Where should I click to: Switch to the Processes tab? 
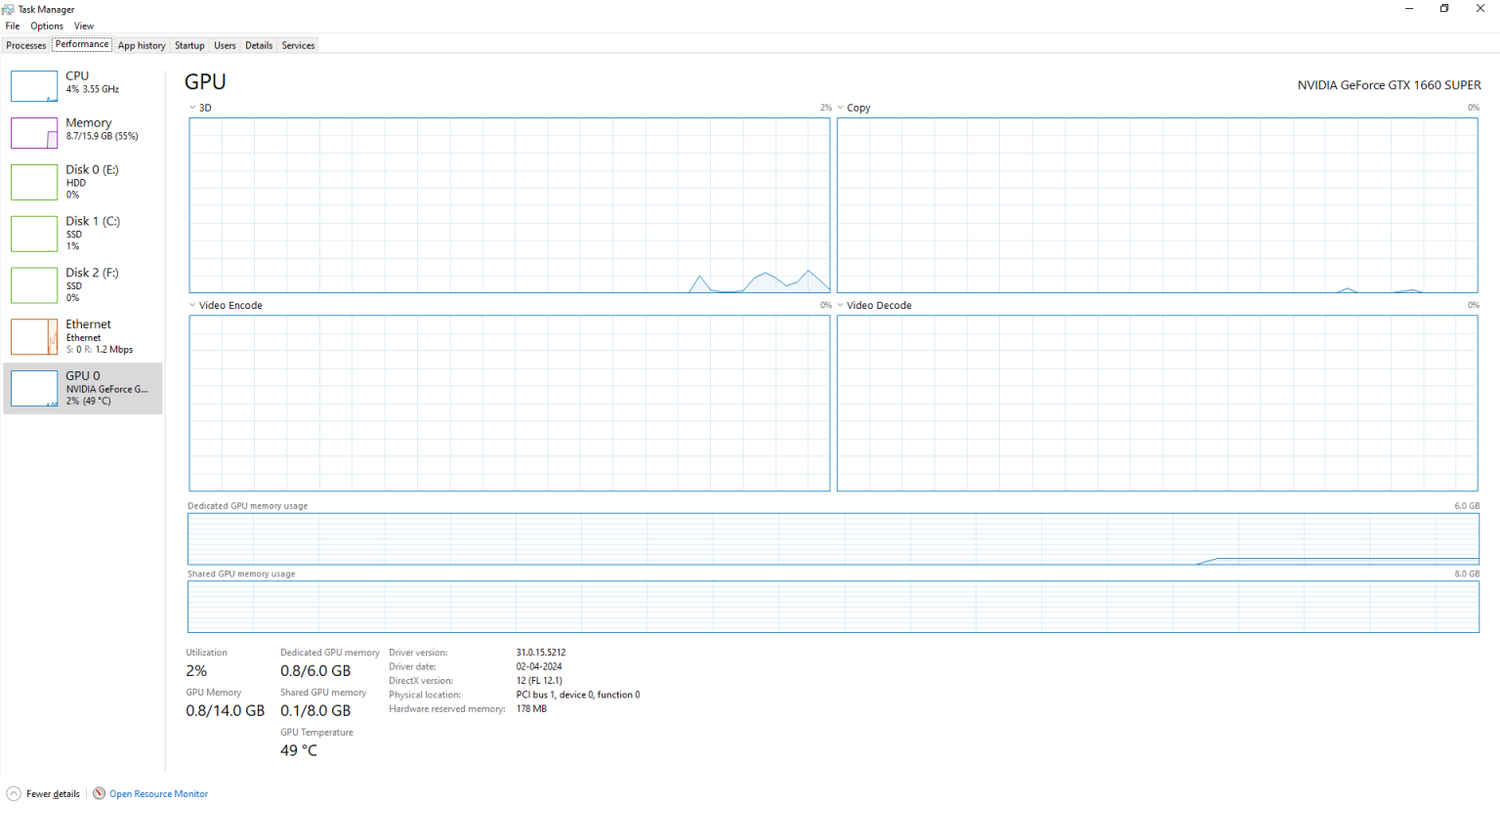point(26,45)
